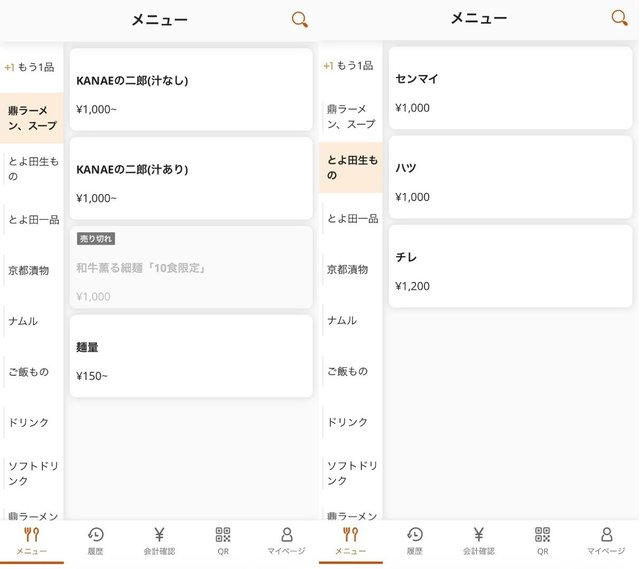Open the QR code icon on right screen
Image resolution: width=640 pixels, height=569 pixels.
pos(542,541)
